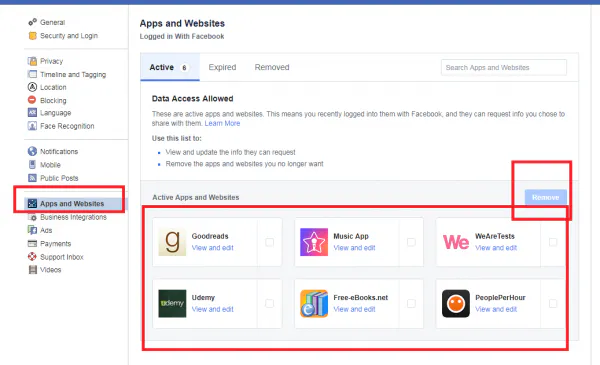Click the Security and Login shield icon

[33, 36]
